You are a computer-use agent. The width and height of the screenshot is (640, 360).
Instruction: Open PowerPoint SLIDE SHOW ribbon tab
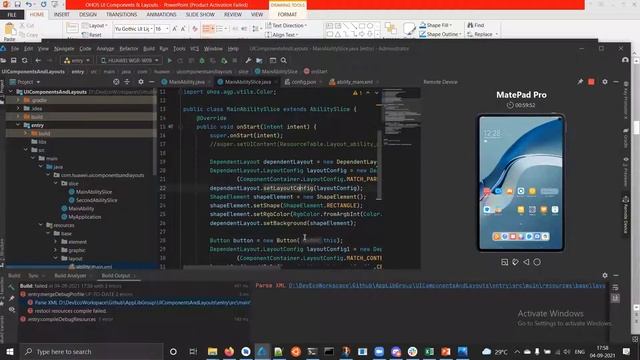pyautogui.click(x=200, y=14)
